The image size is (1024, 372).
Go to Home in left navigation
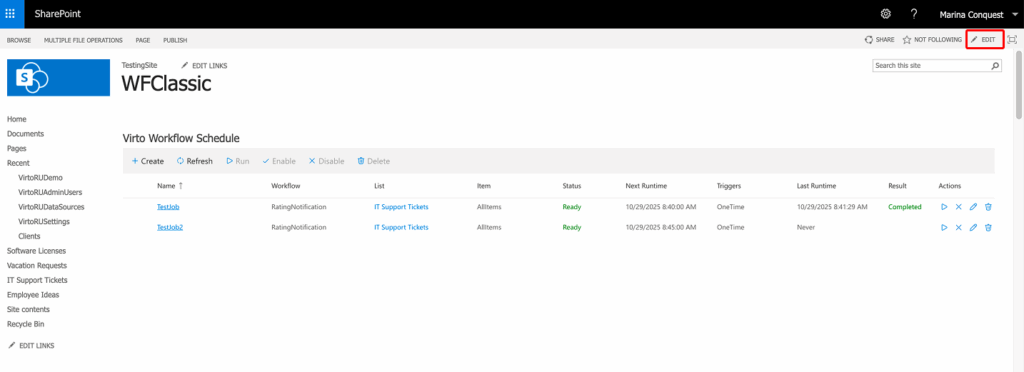pos(16,119)
